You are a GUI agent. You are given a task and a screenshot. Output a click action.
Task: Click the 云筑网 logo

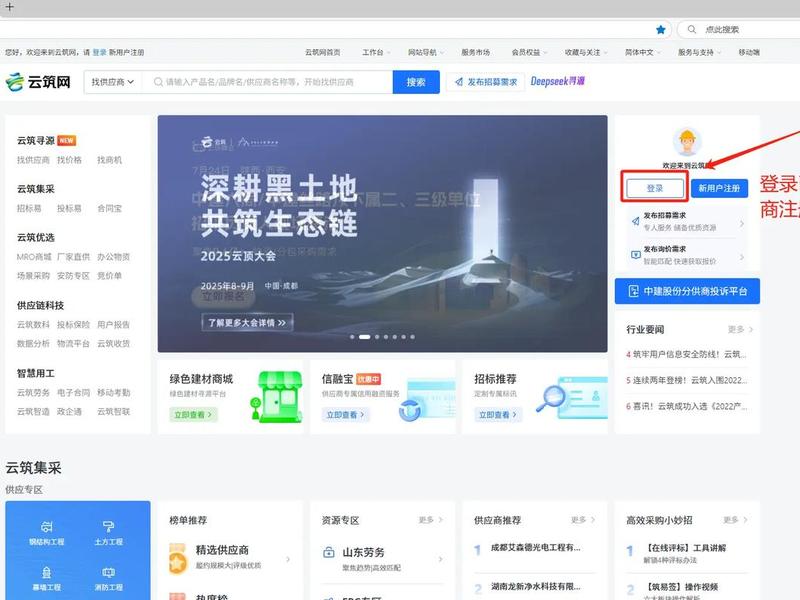38,82
